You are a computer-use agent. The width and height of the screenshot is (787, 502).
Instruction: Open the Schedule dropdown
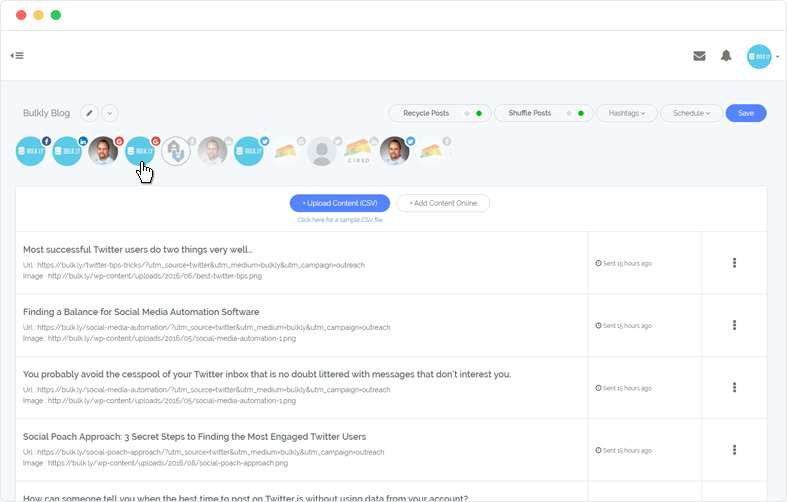coord(691,113)
